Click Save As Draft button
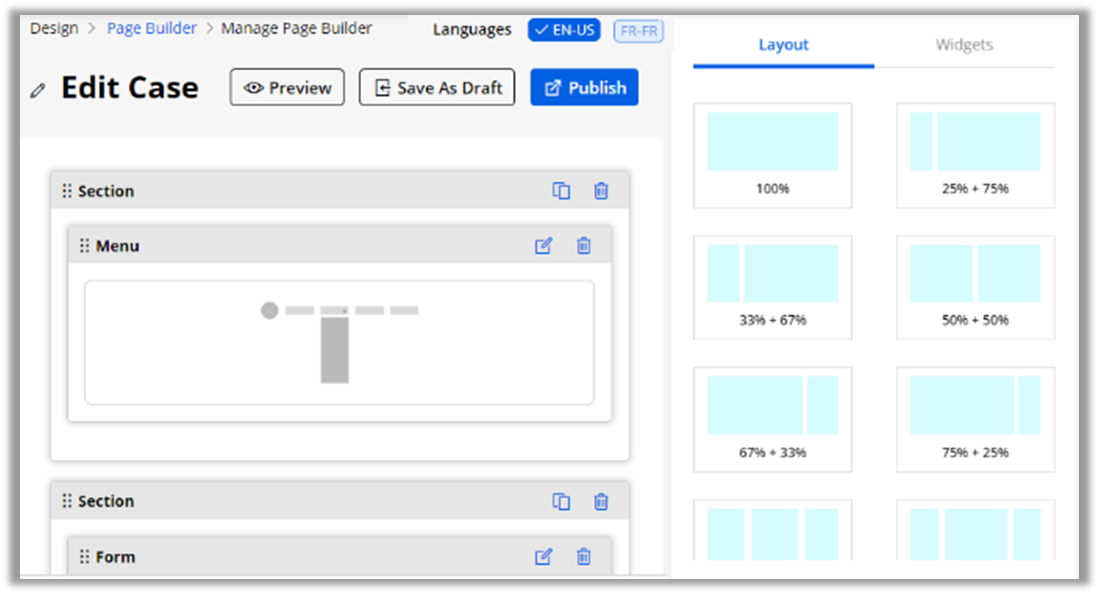Image resolution: width=1100 pixels, height=594 pixels. (x=437, y=88)
